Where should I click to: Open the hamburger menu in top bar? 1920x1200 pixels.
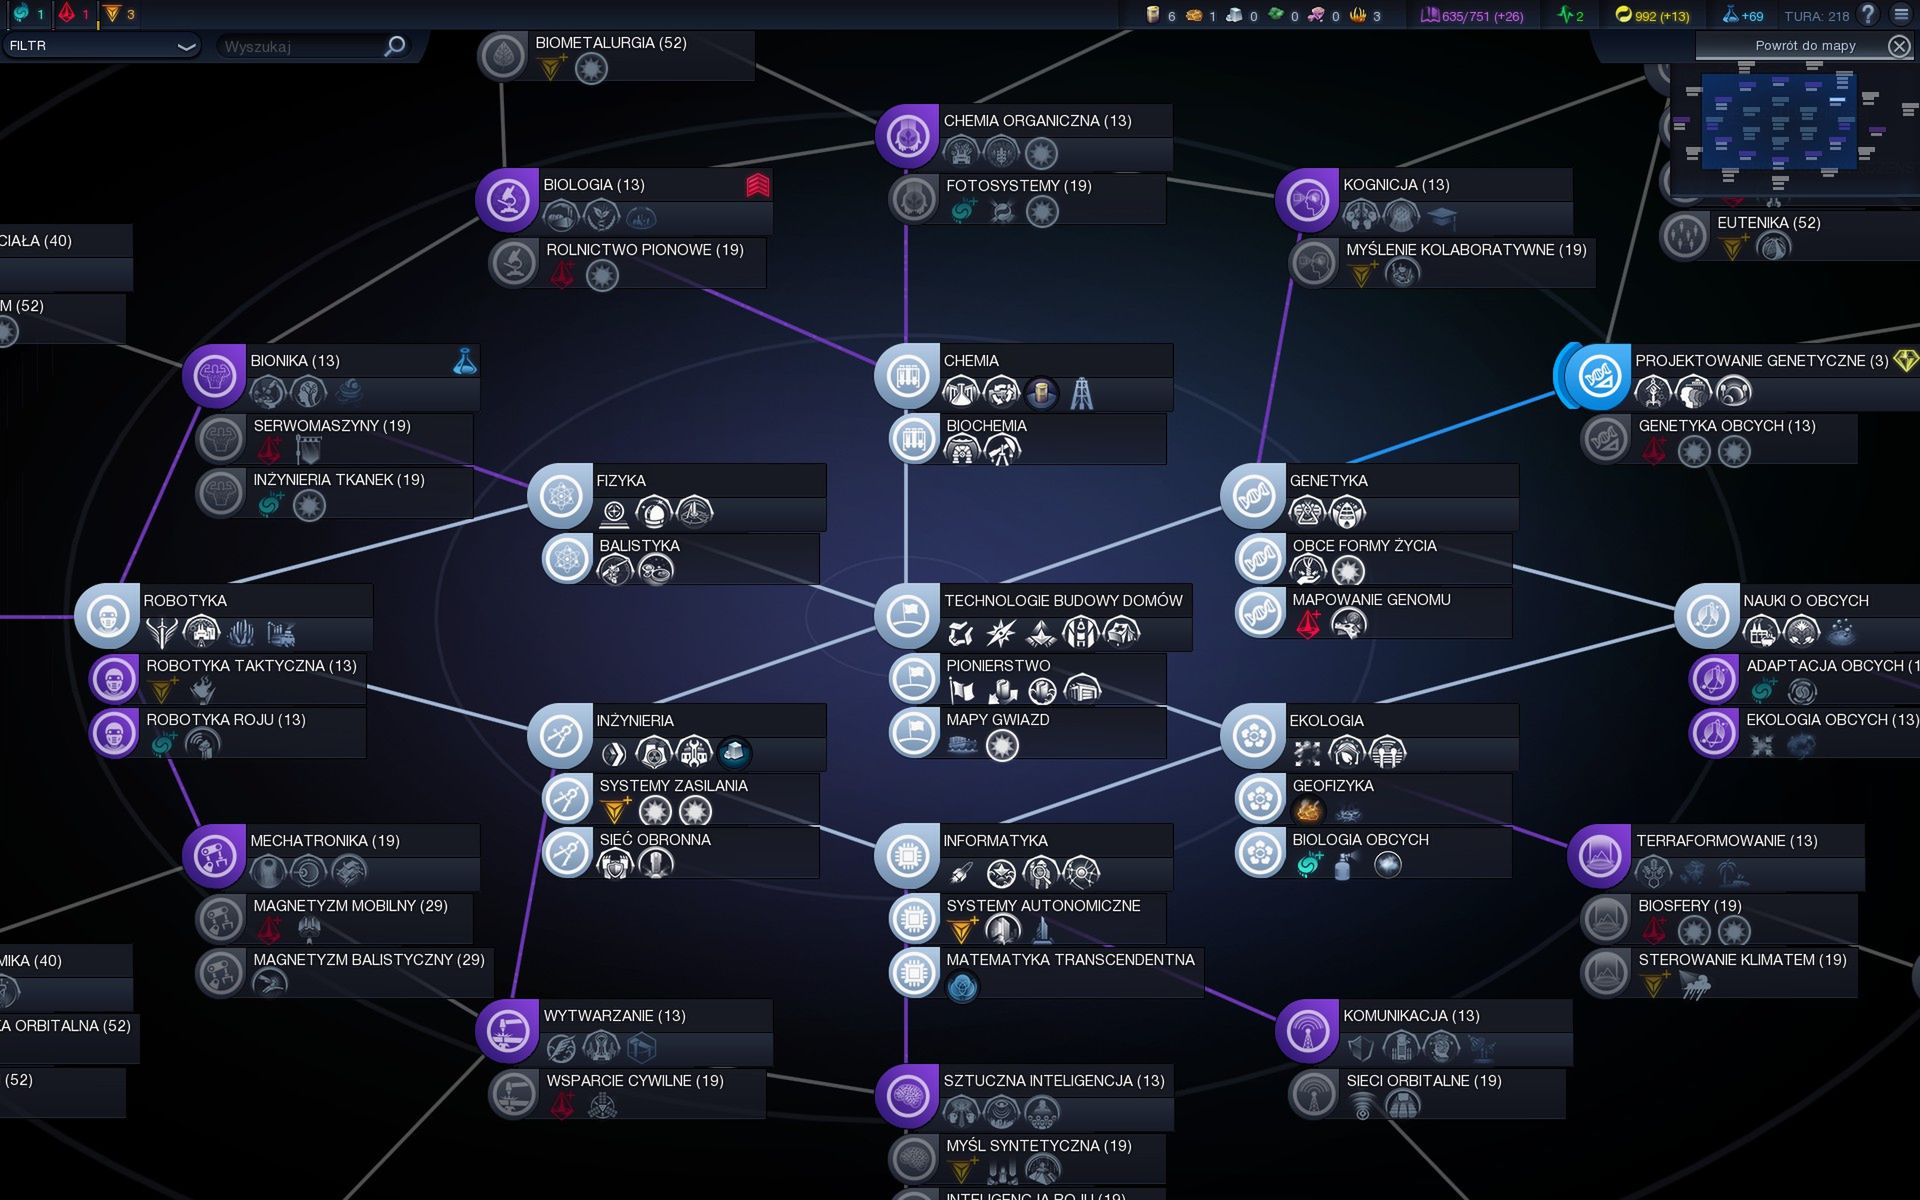[x=1901, y=14]
